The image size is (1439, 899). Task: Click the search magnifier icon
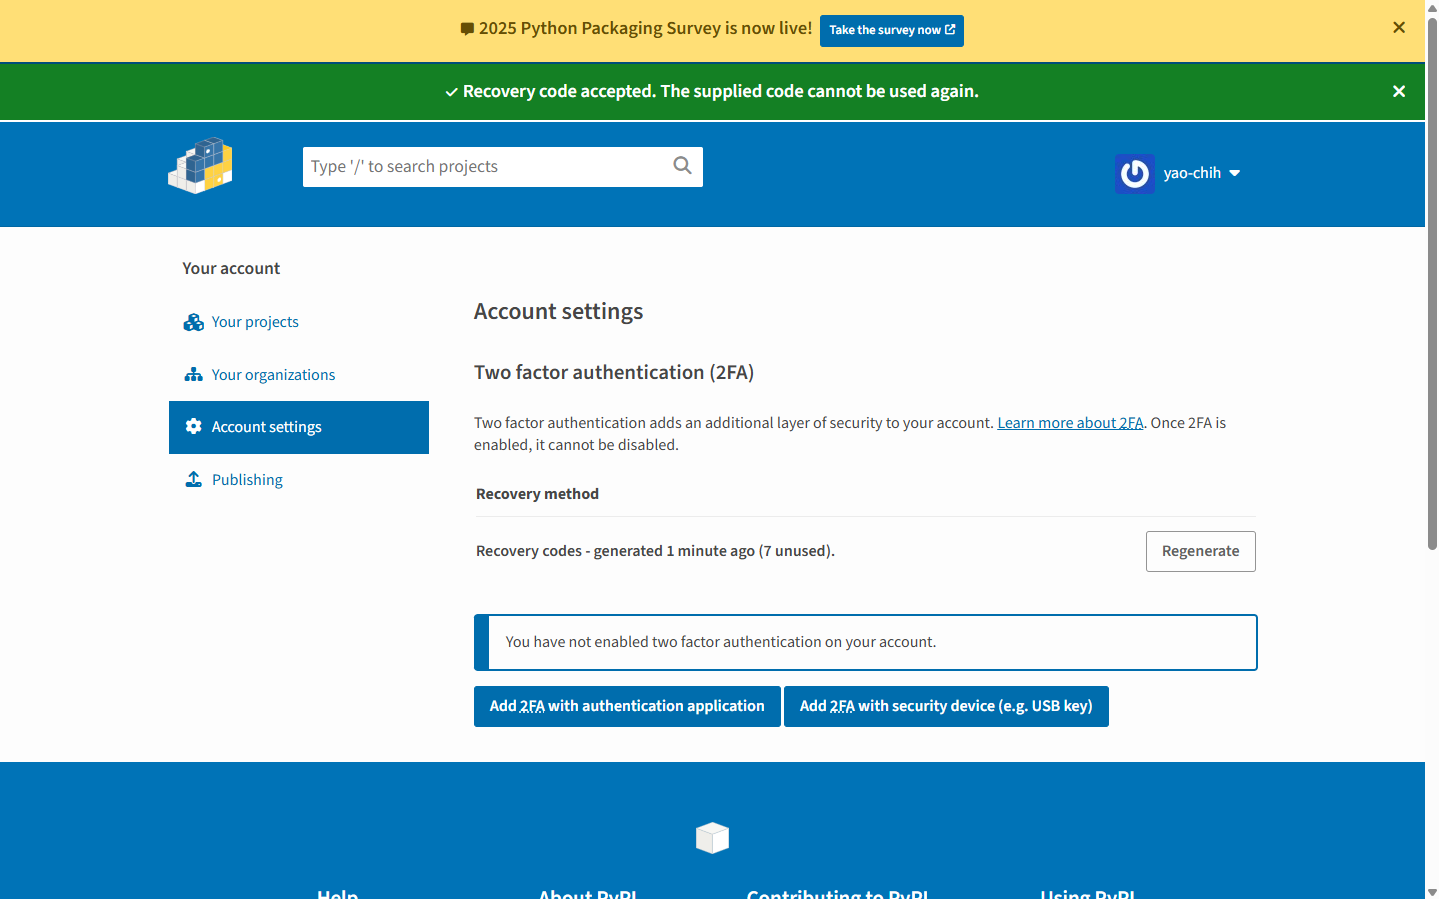(x=682, y=166)
